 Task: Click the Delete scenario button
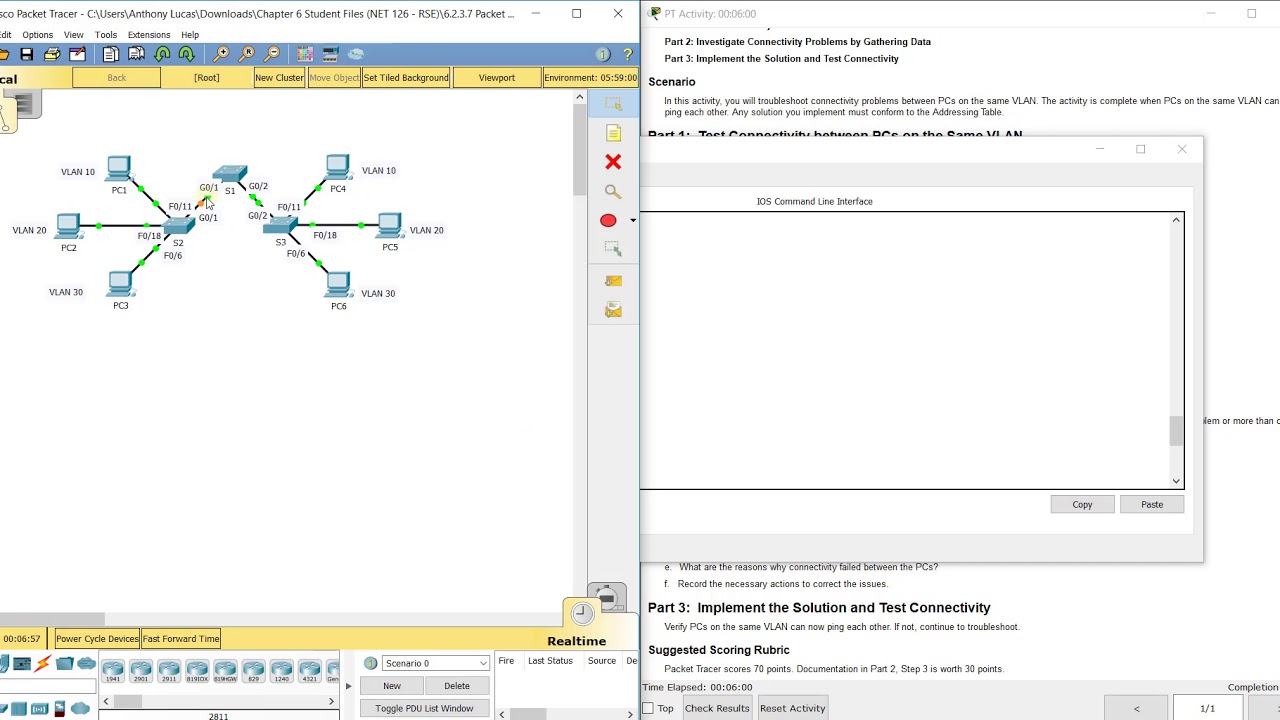point(457,686)
